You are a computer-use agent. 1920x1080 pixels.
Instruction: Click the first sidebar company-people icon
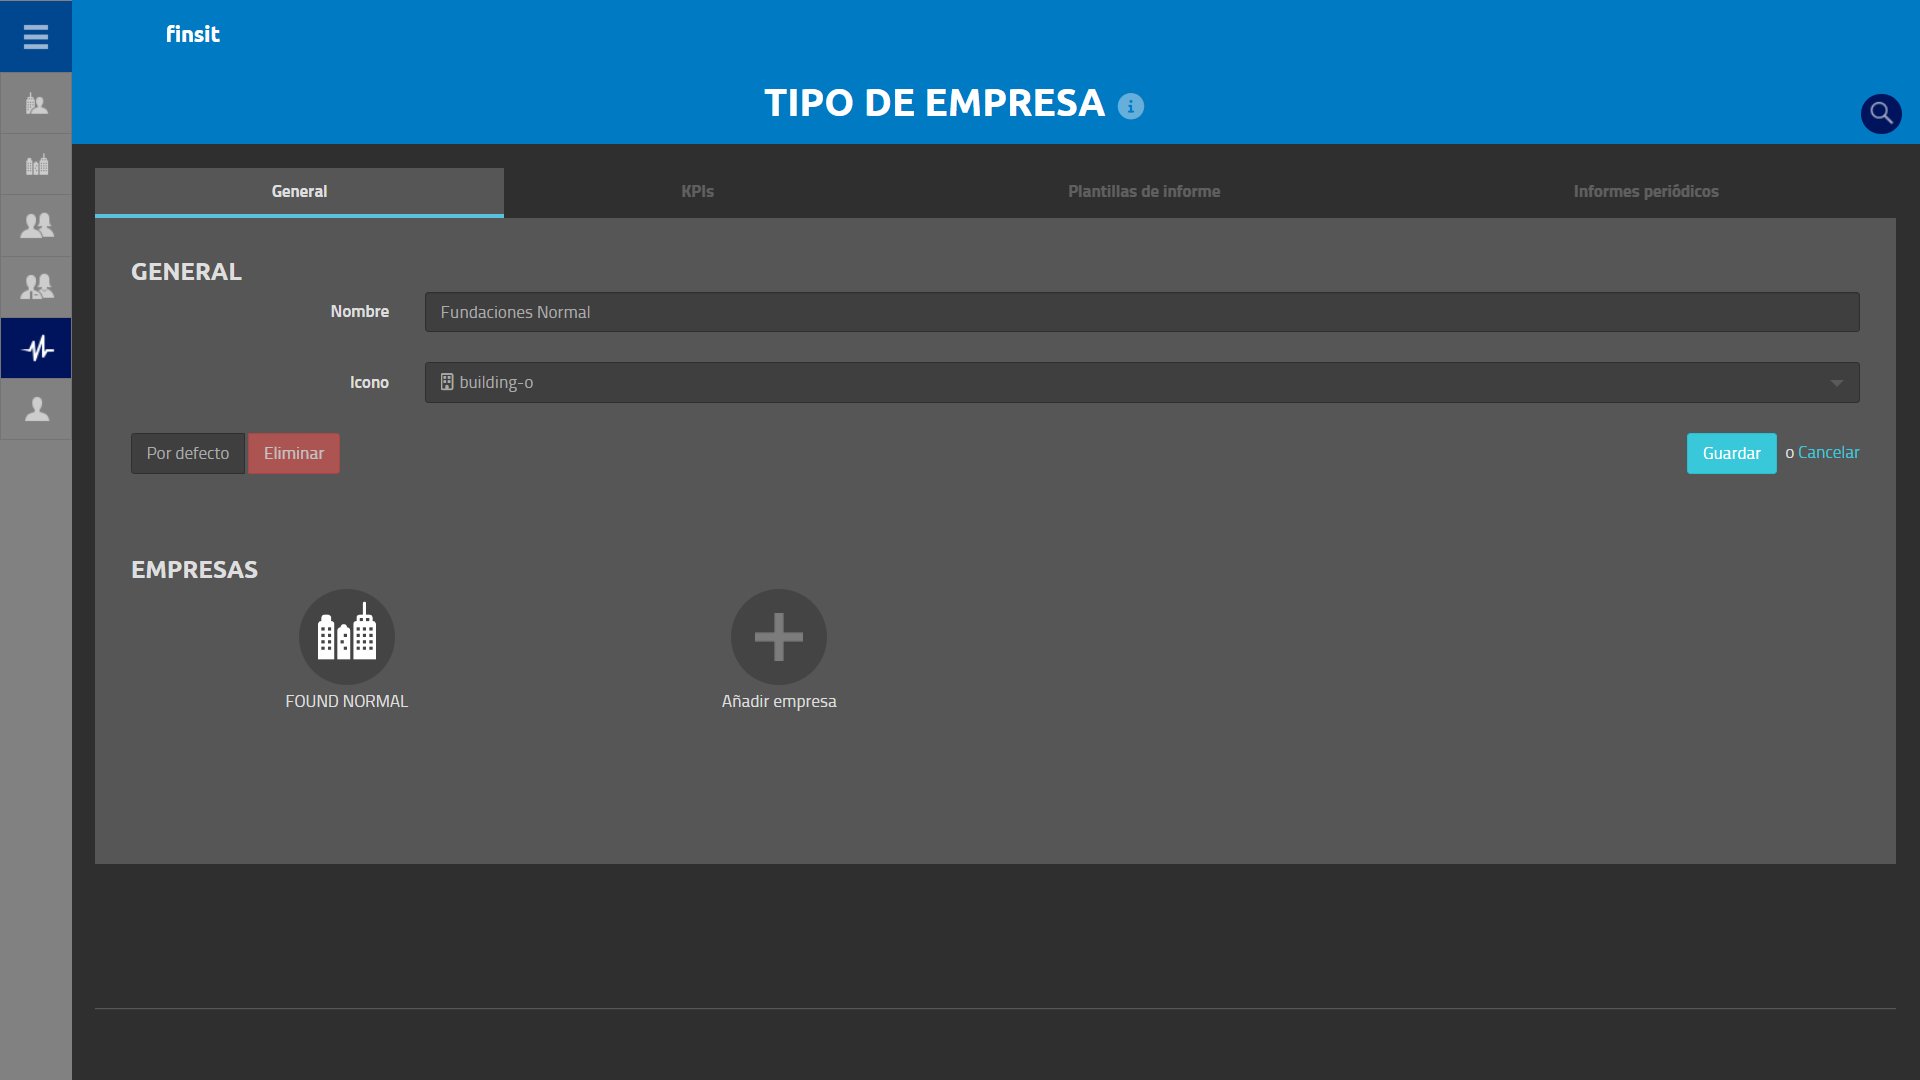pyautogui.click(x=36, y=103)
